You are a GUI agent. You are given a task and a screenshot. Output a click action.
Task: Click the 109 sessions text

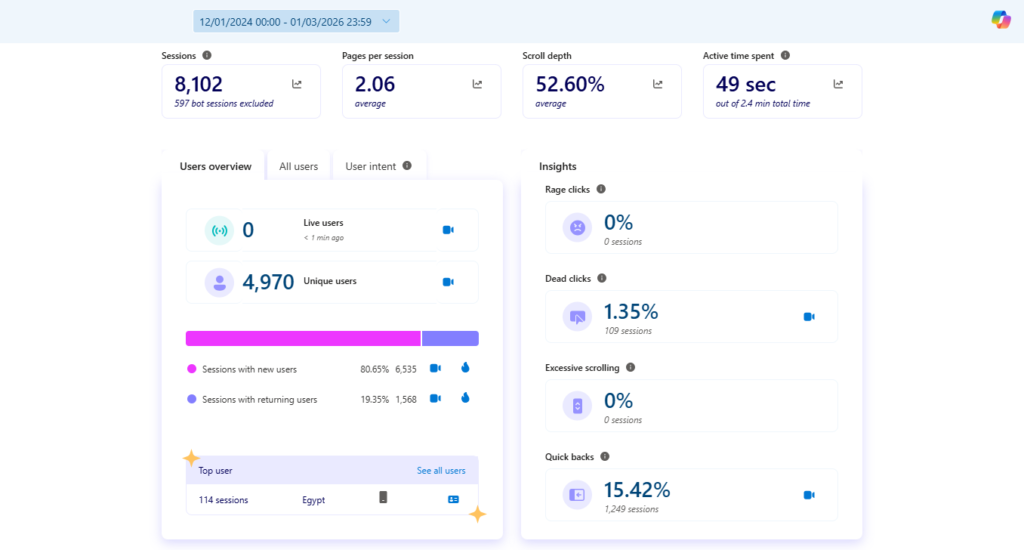(628, 331)
